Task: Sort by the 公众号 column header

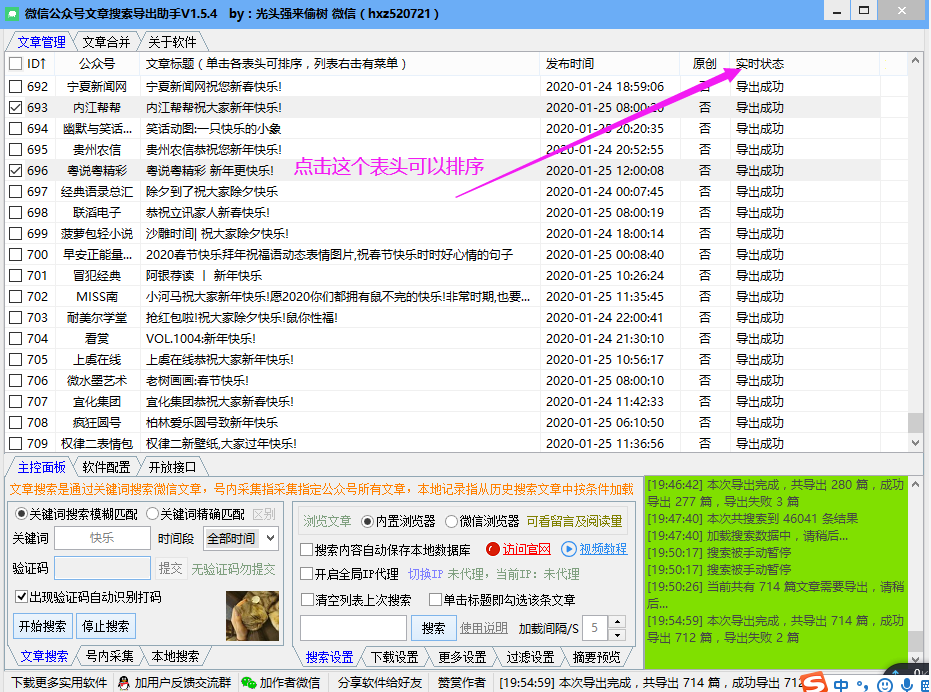Action: tap(97, 64)
